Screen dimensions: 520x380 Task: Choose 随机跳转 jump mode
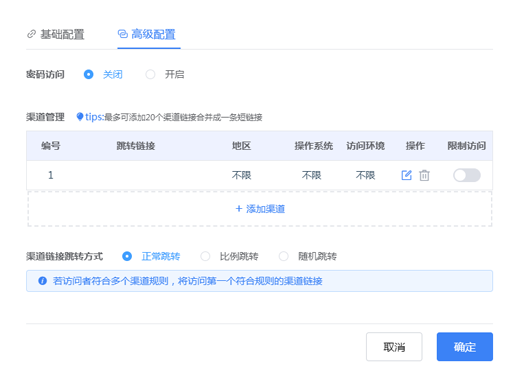(x=284, y=256)
